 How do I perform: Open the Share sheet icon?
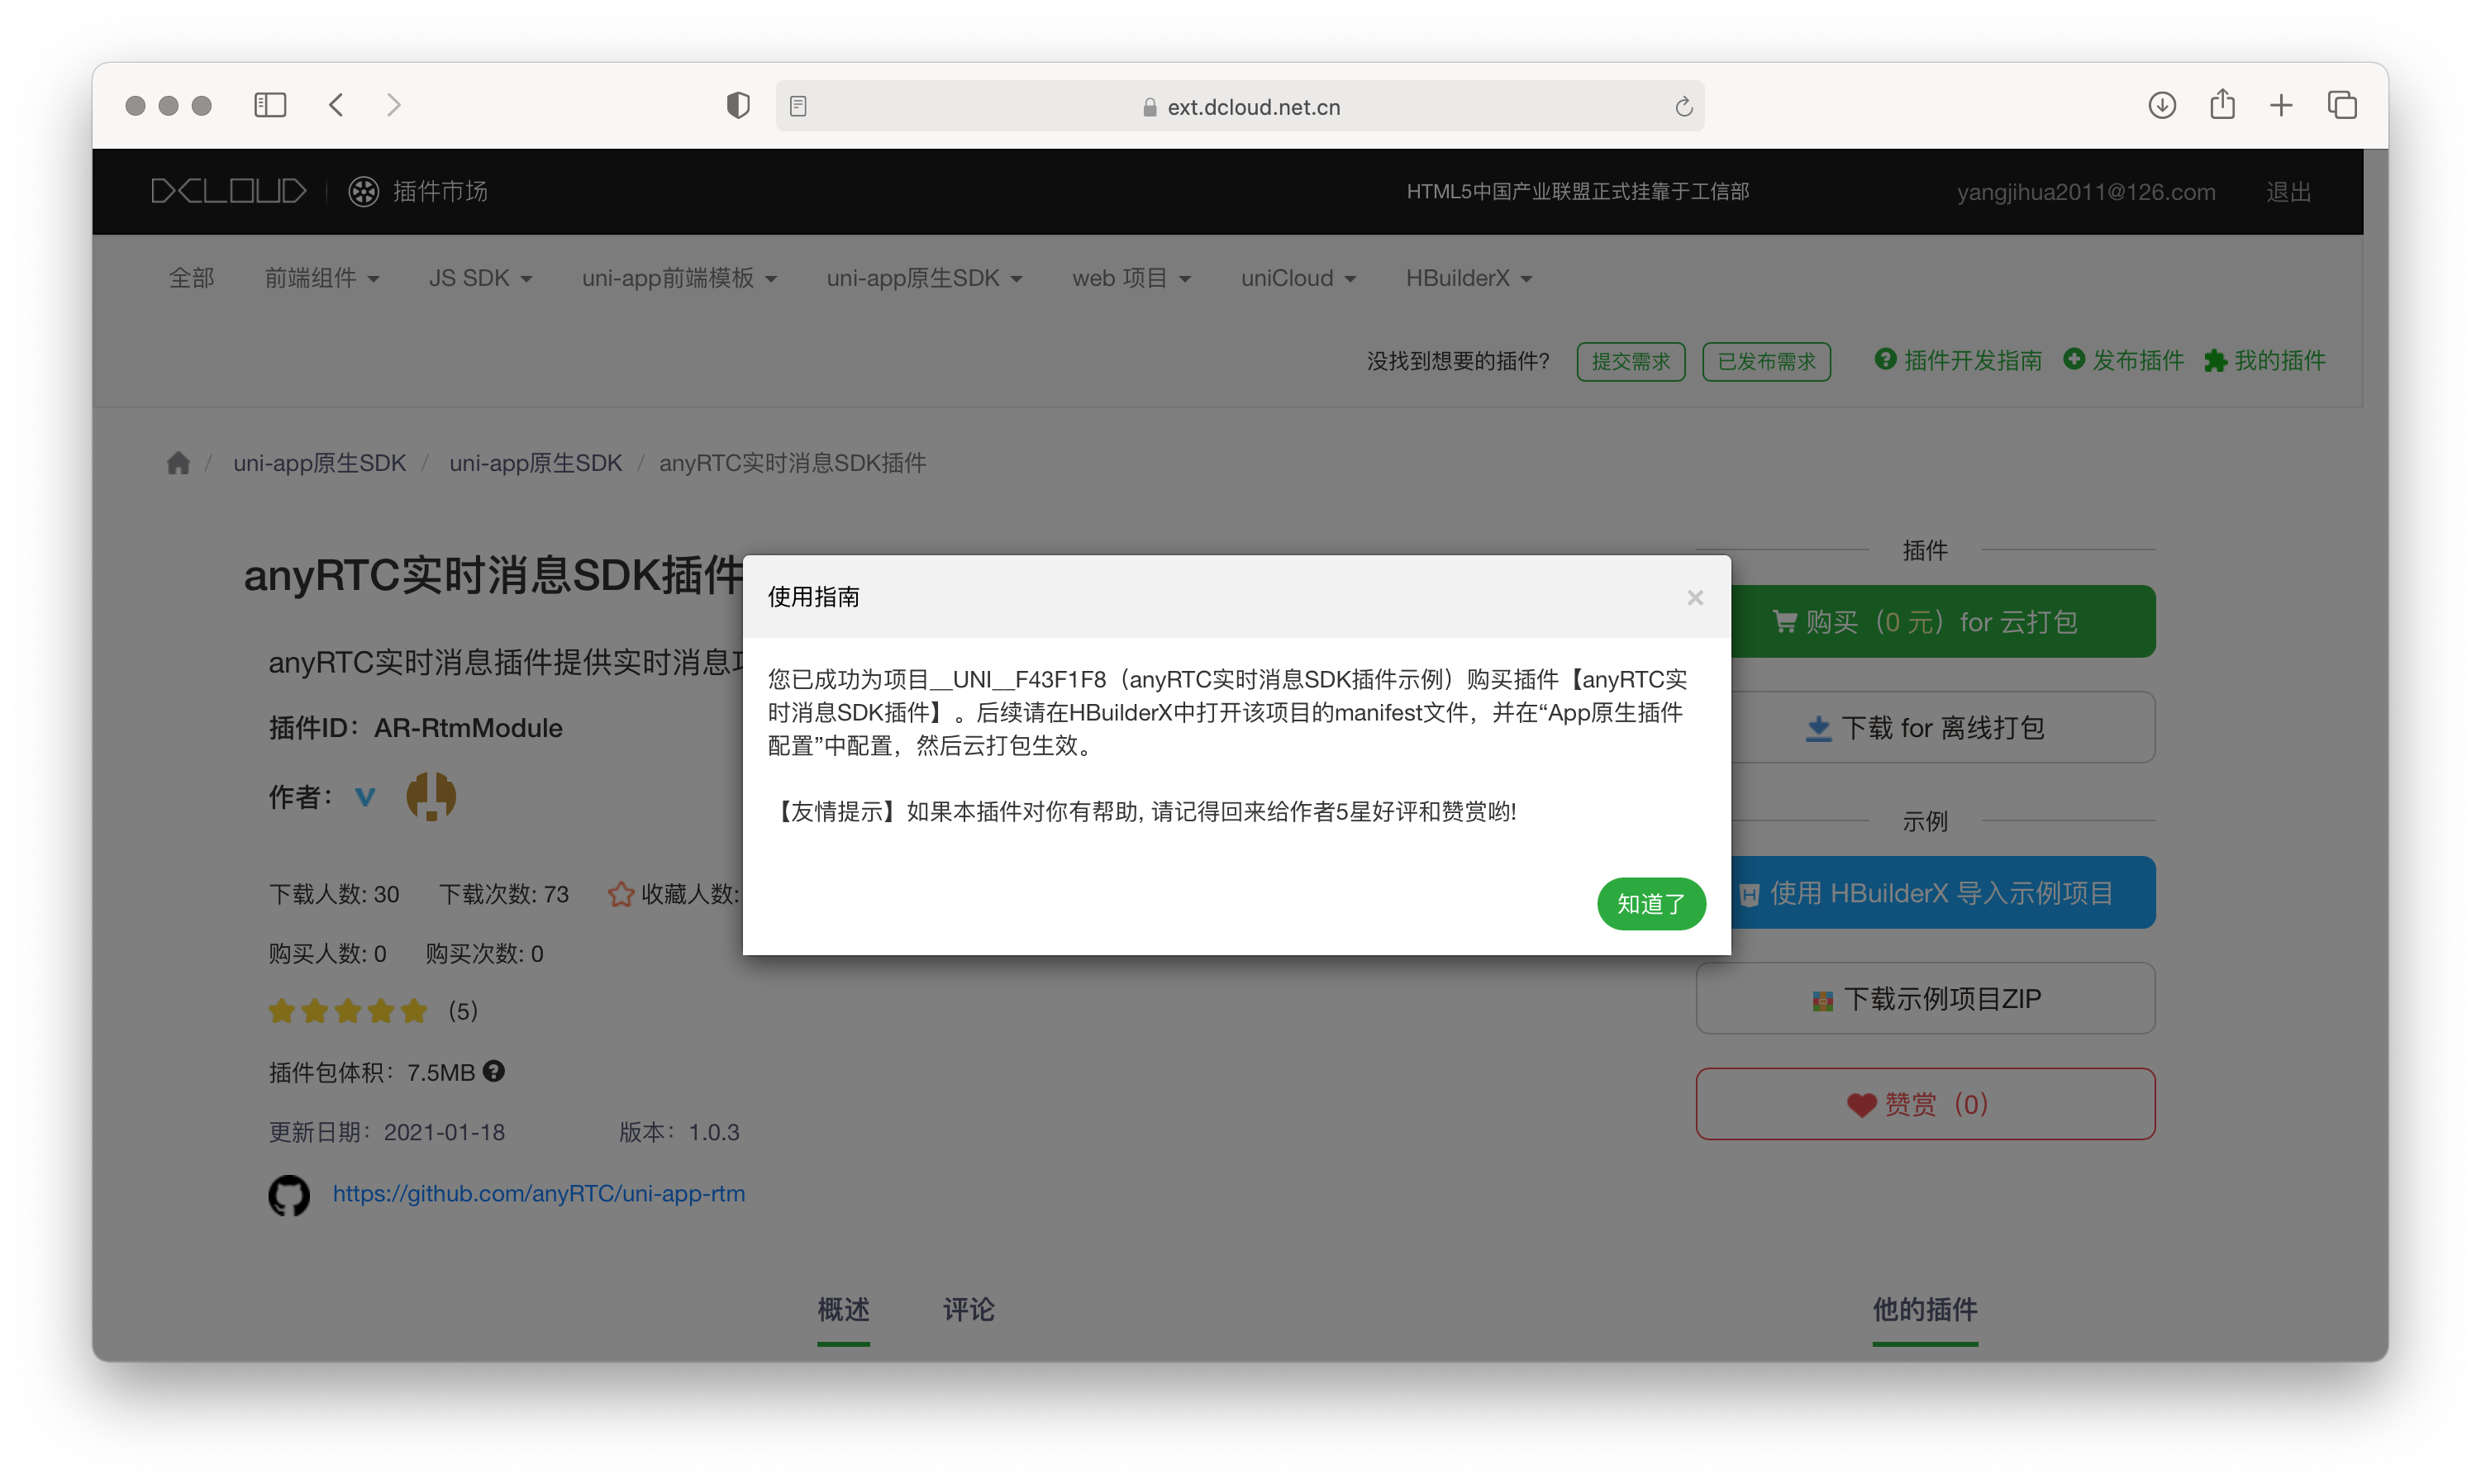(2222, 104)
